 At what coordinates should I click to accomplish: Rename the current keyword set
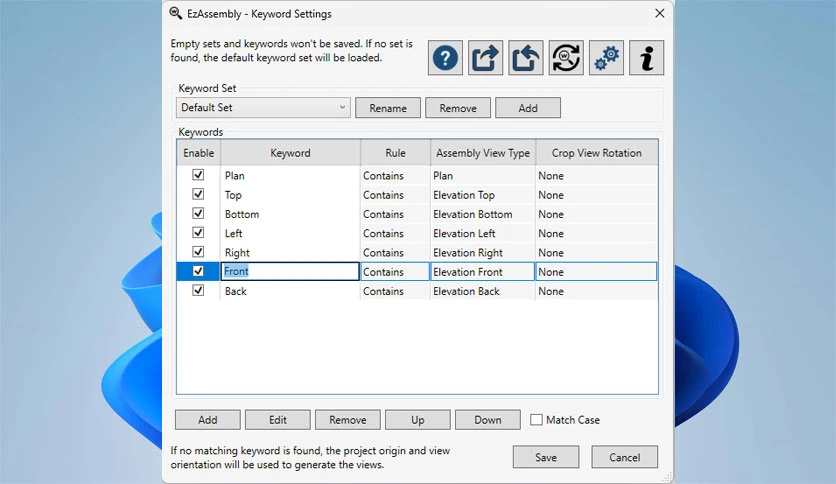388,108
